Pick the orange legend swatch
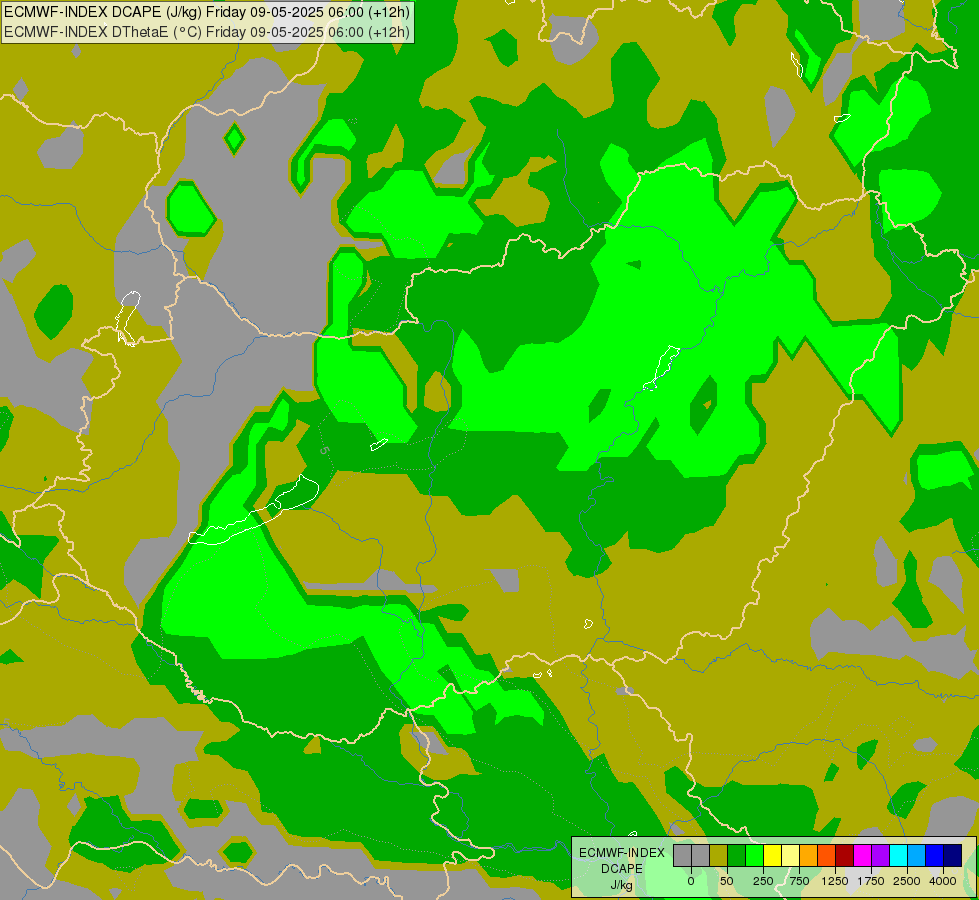This screenshot has height=900, width=979. pyautogui.click(x=809, y=856)
